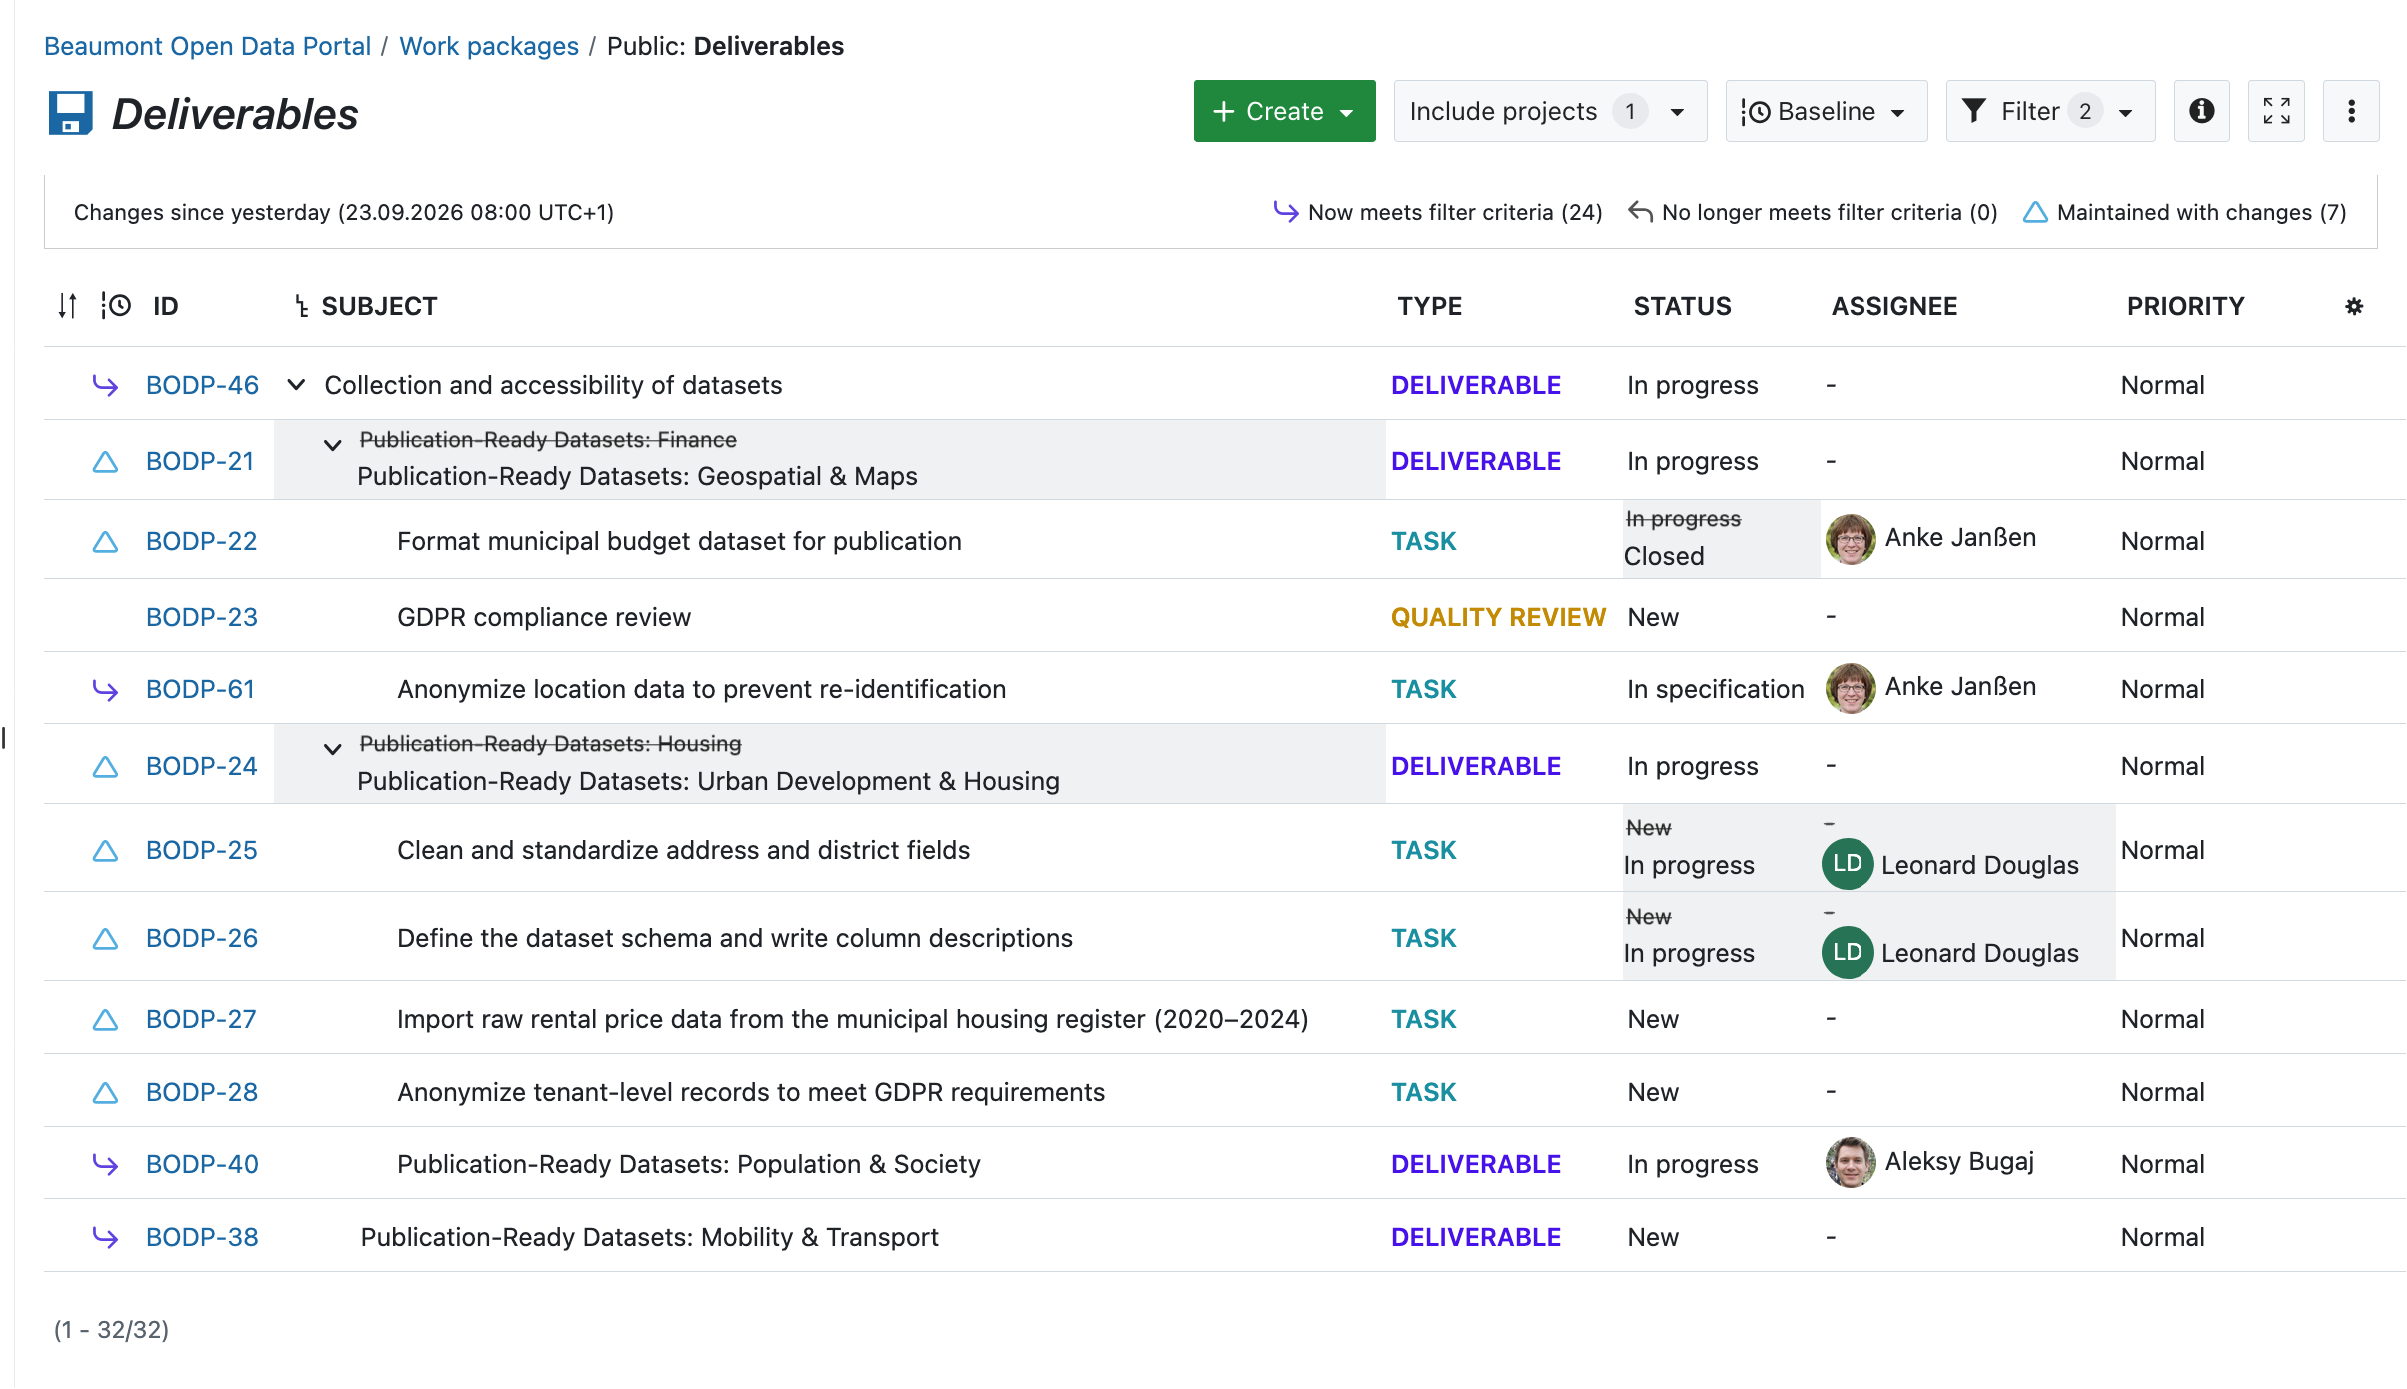Click the triangle change icon for BODP-21

click(x=105, y=462)
